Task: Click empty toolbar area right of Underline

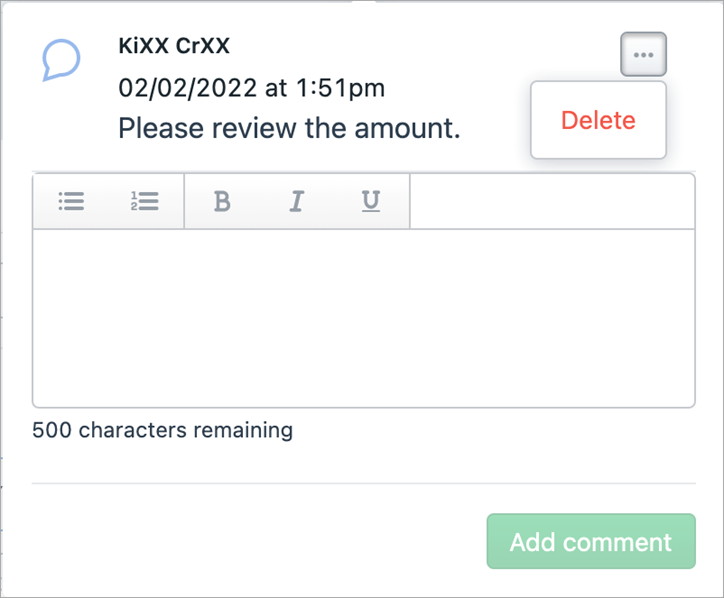Action: (552, 201)
